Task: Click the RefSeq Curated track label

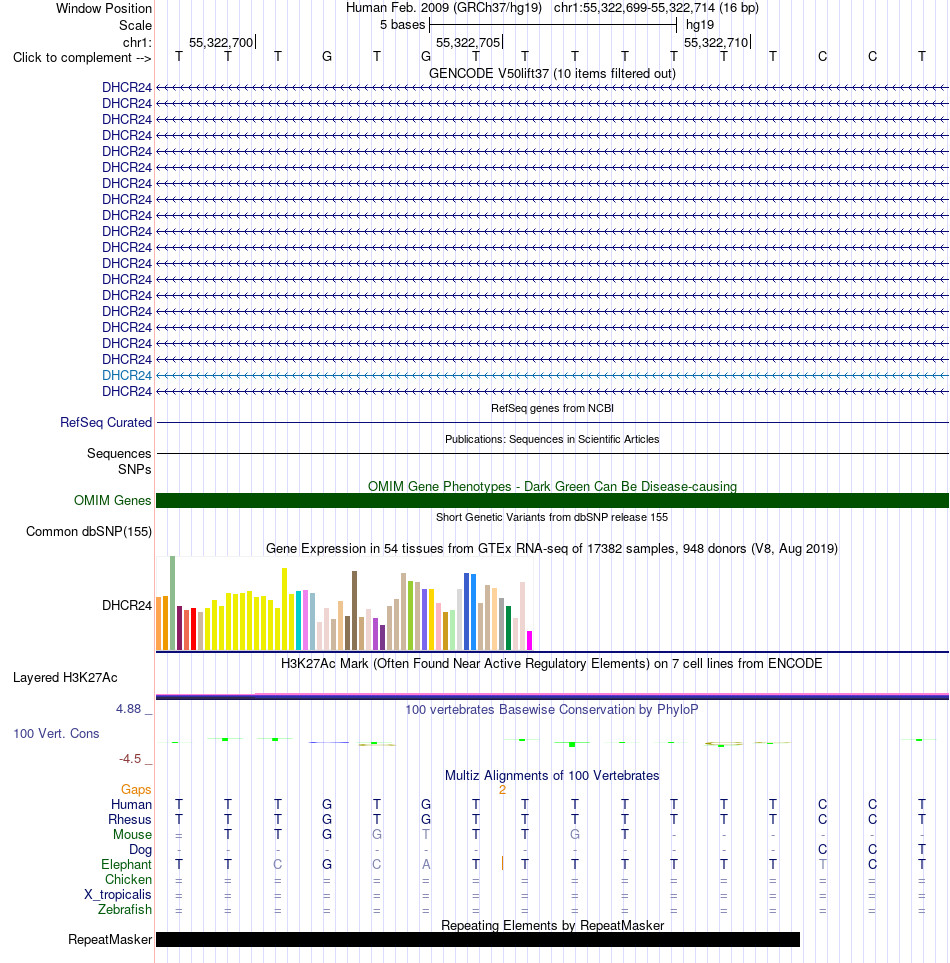Action: pyautogui.click(x=106, y=423)
